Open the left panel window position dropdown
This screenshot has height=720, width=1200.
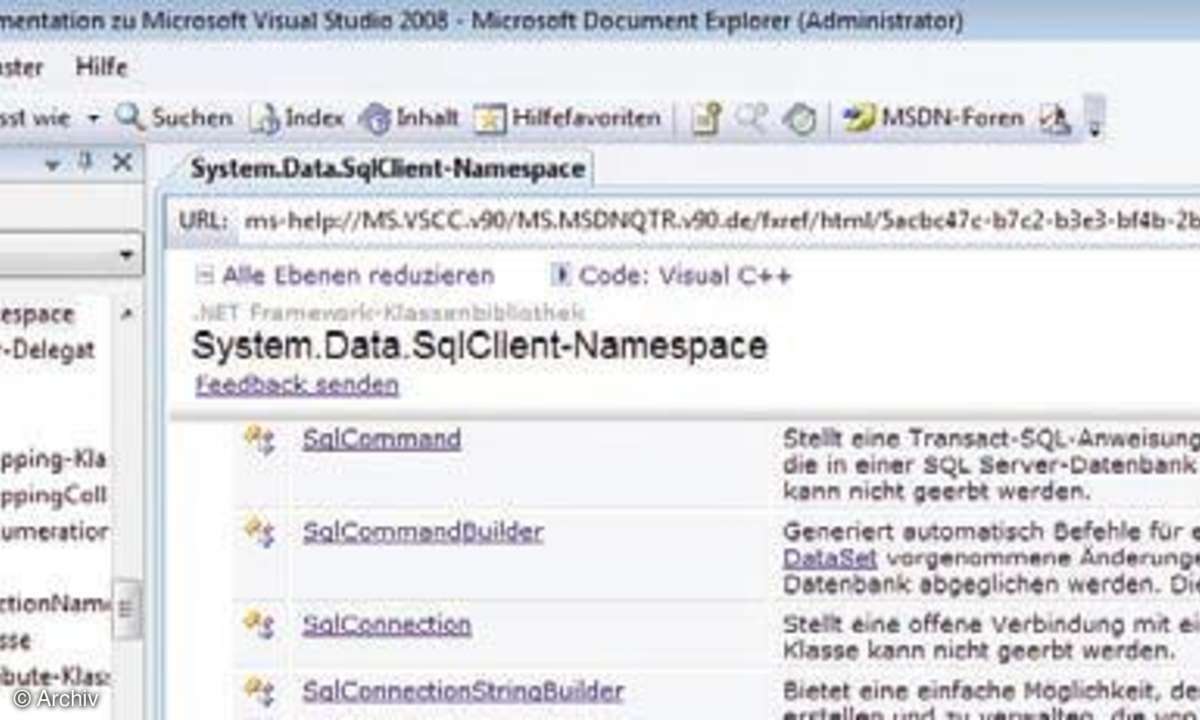53,164
